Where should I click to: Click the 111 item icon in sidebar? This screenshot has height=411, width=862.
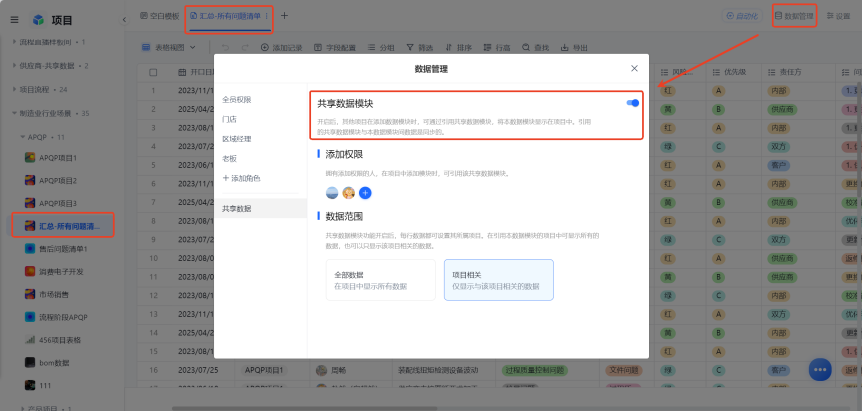pos(30,386)
